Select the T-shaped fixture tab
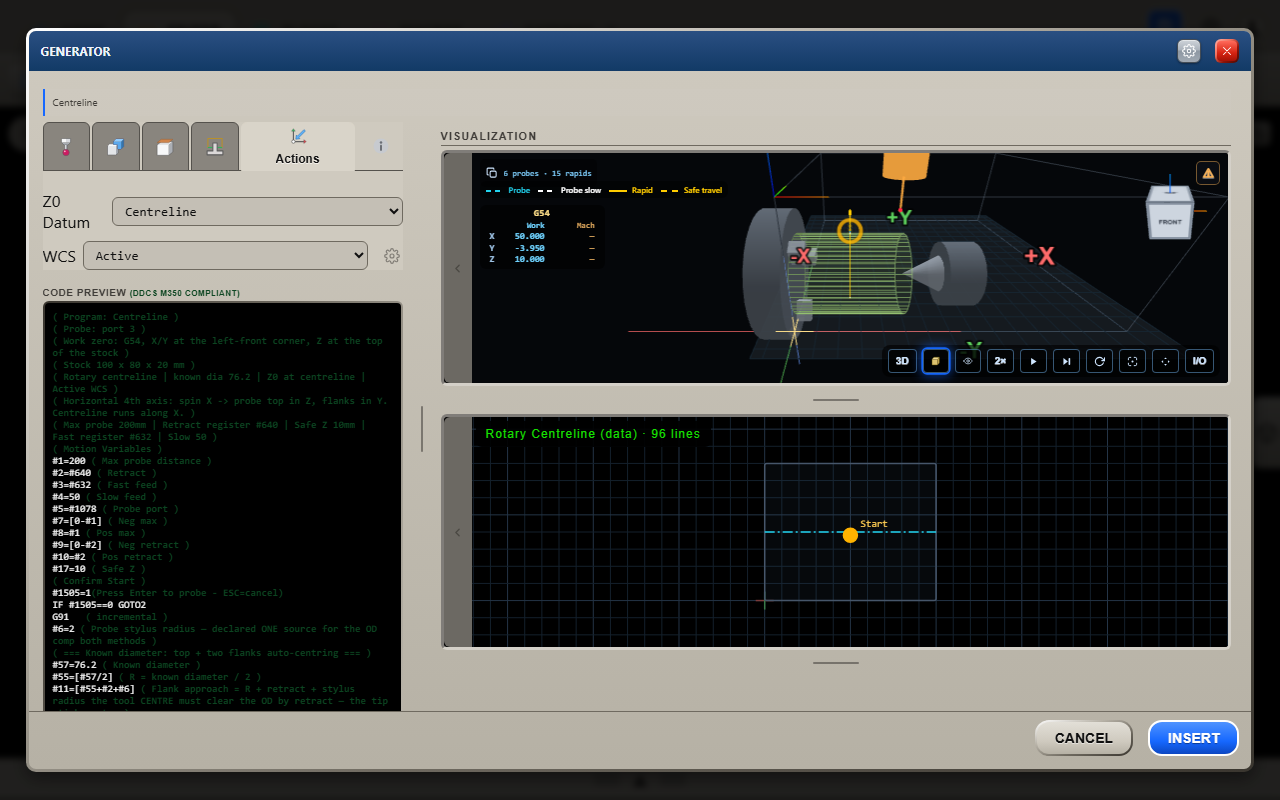The height and width of the screenshot is (800, 1280). click(x=215, y=146)
